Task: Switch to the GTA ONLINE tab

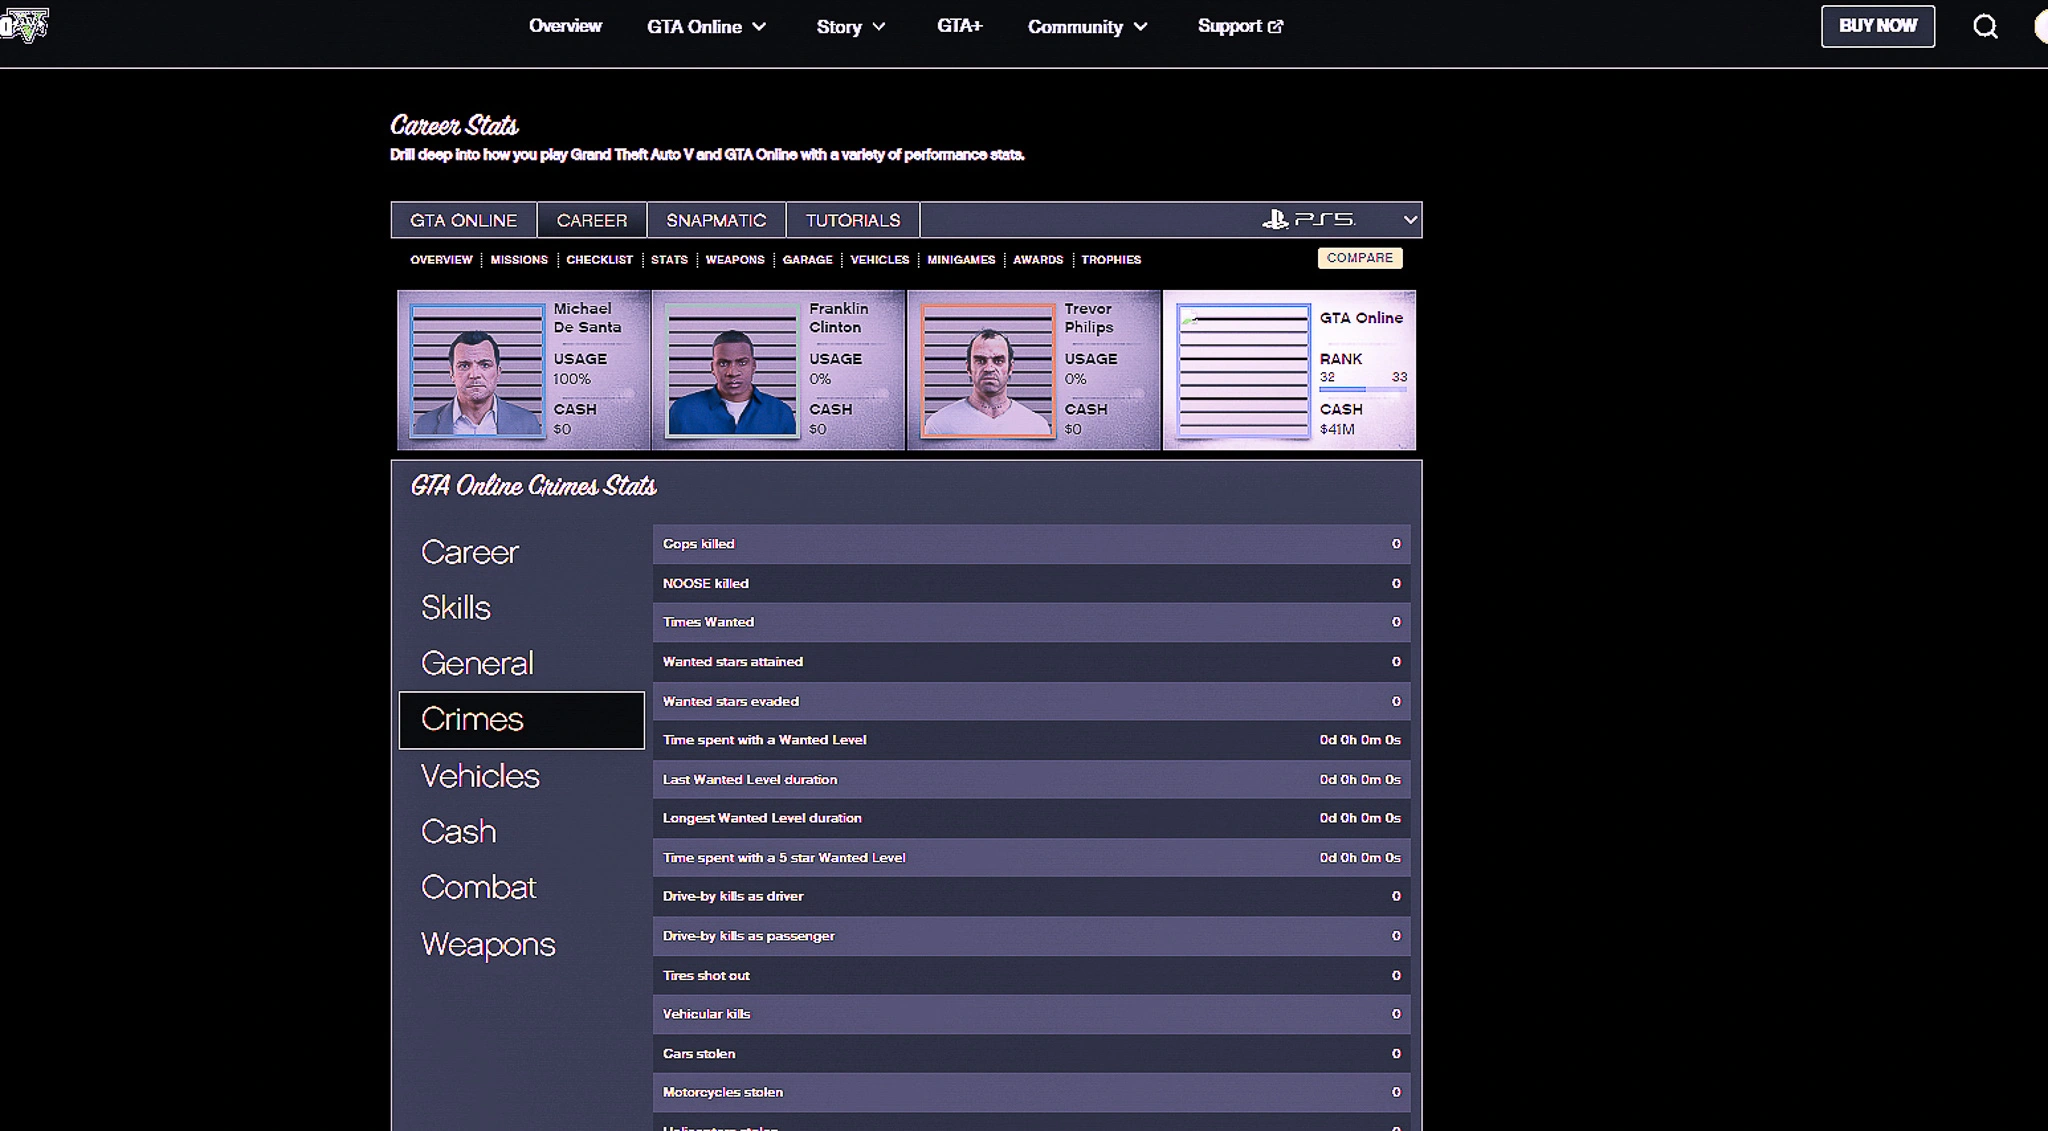Action: click(463, 220)
